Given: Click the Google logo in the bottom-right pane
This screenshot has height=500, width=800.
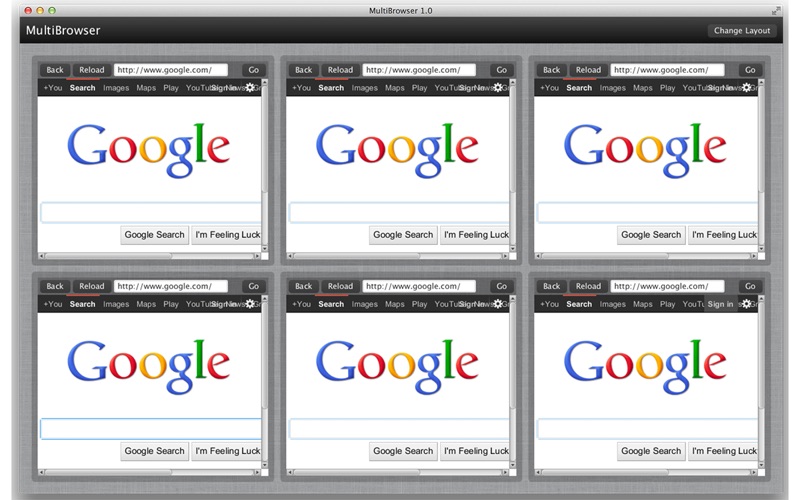Looking at the screenshot, I should tap(645, 366).
